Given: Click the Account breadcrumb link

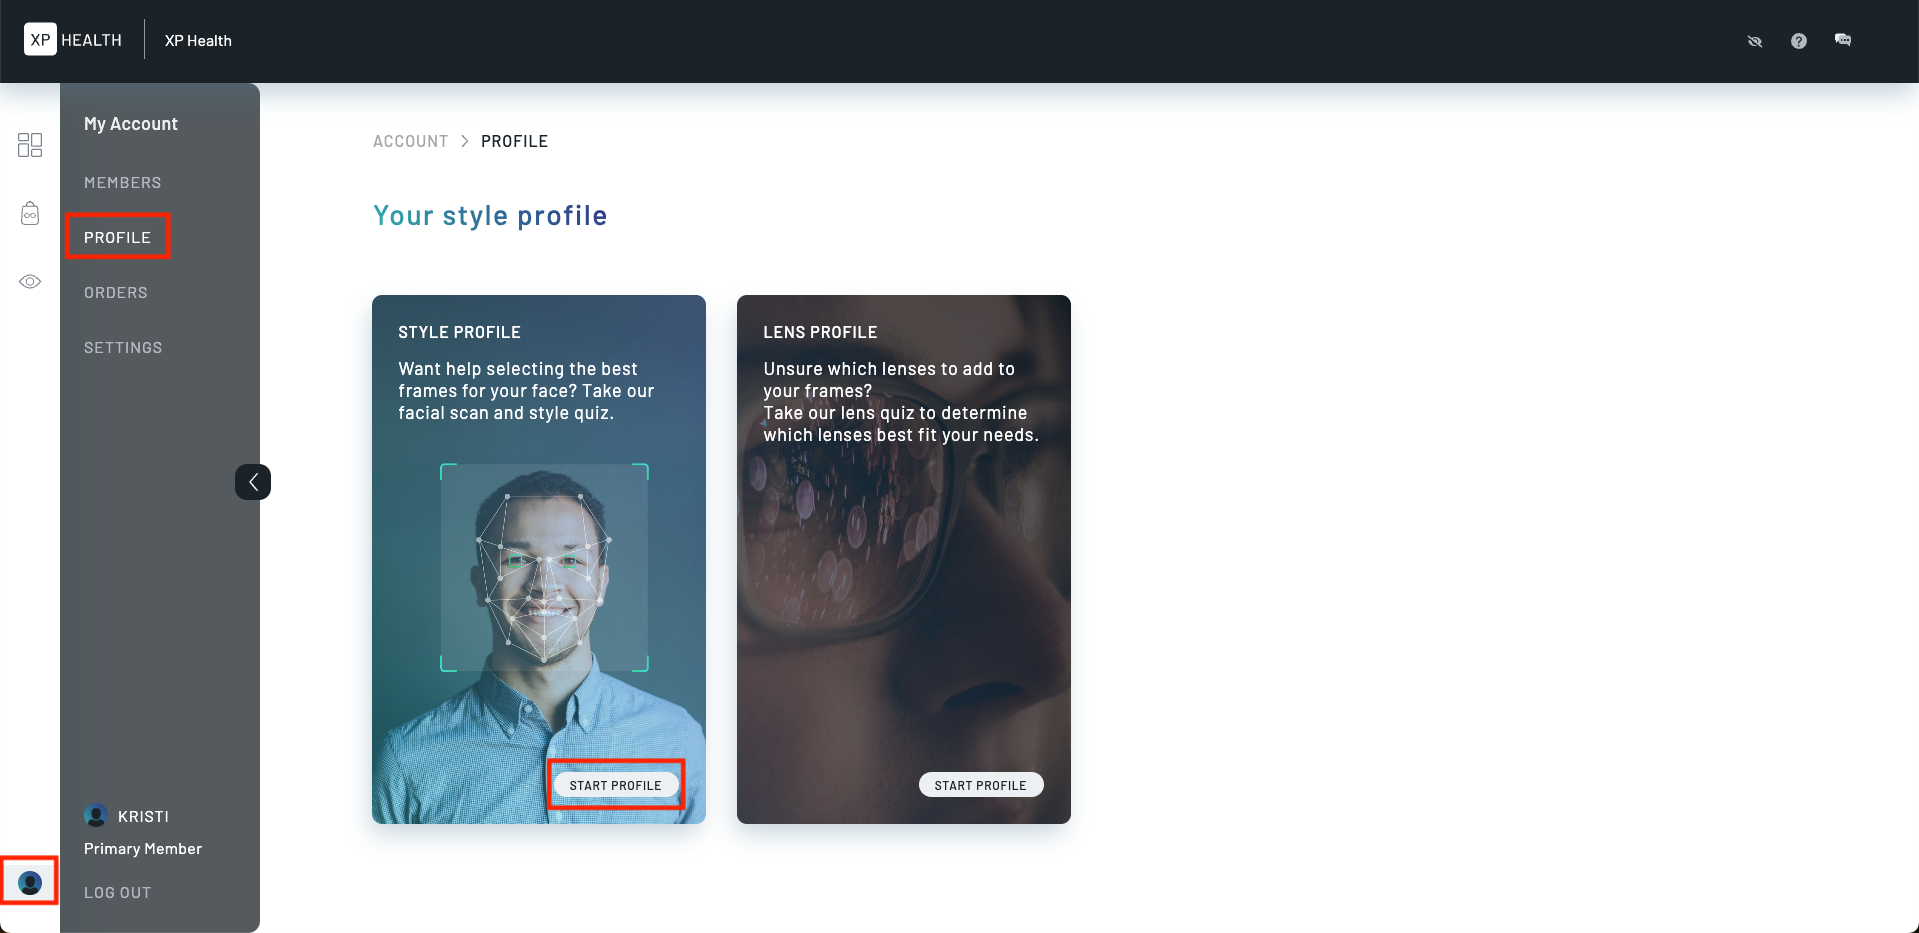Looking at the screenshot, I should click(x=410, y=141).
